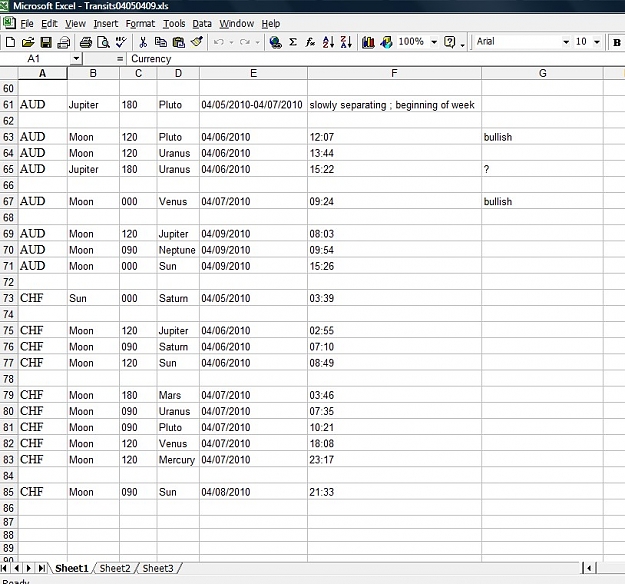
Task: Activate the Format Painter brush
Action: point(197,42)
